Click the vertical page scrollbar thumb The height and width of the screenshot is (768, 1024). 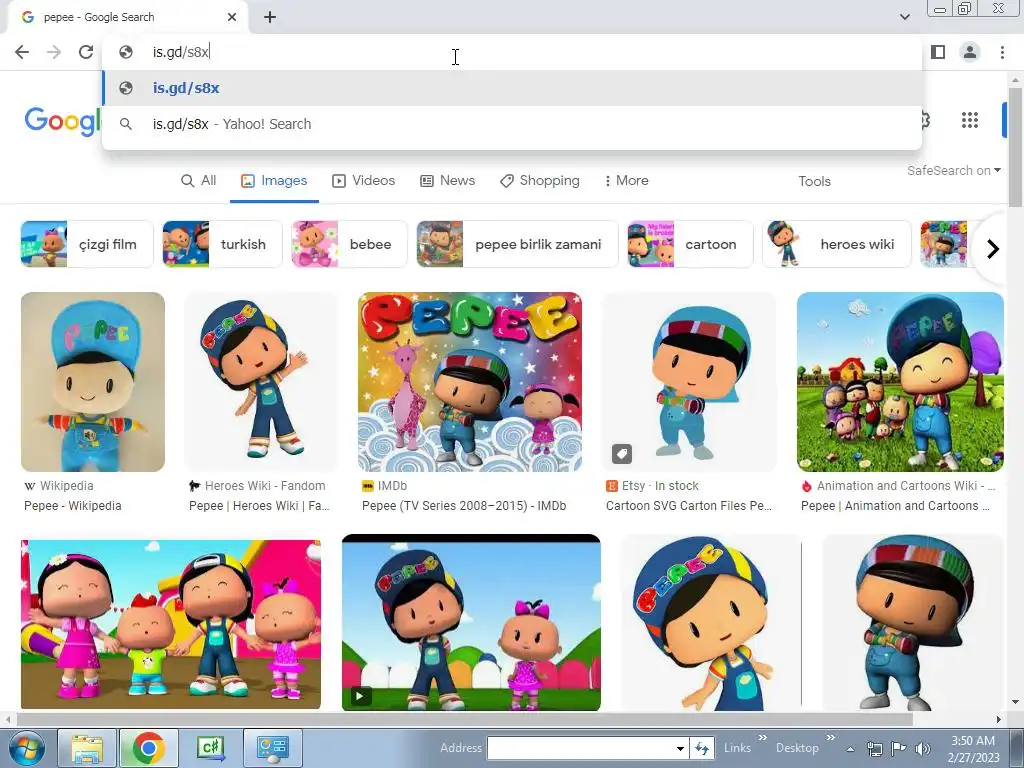[x=1015, y=148]
